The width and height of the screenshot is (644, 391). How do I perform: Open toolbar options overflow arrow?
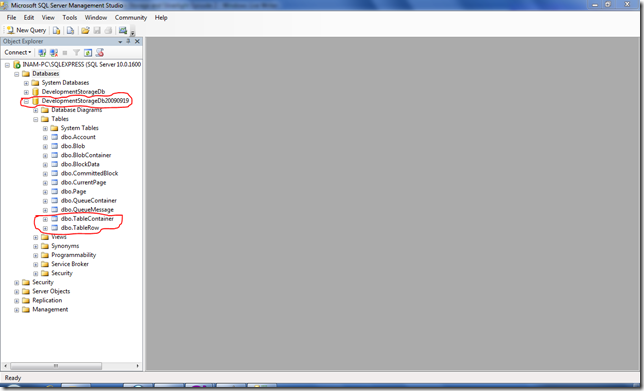[x=133, y=32]
